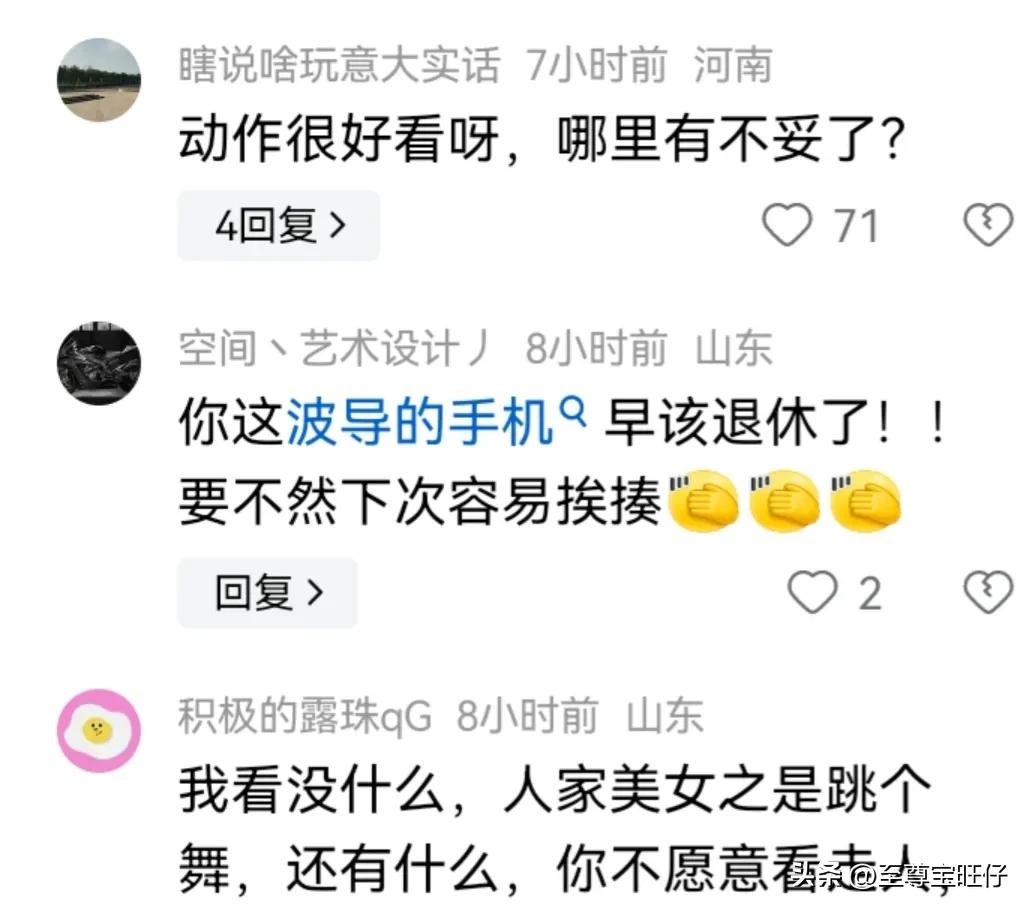Dislike the 早该退休了 comment
The image size is (1031, 912).
pyautogui.click(x=988, y=592)
